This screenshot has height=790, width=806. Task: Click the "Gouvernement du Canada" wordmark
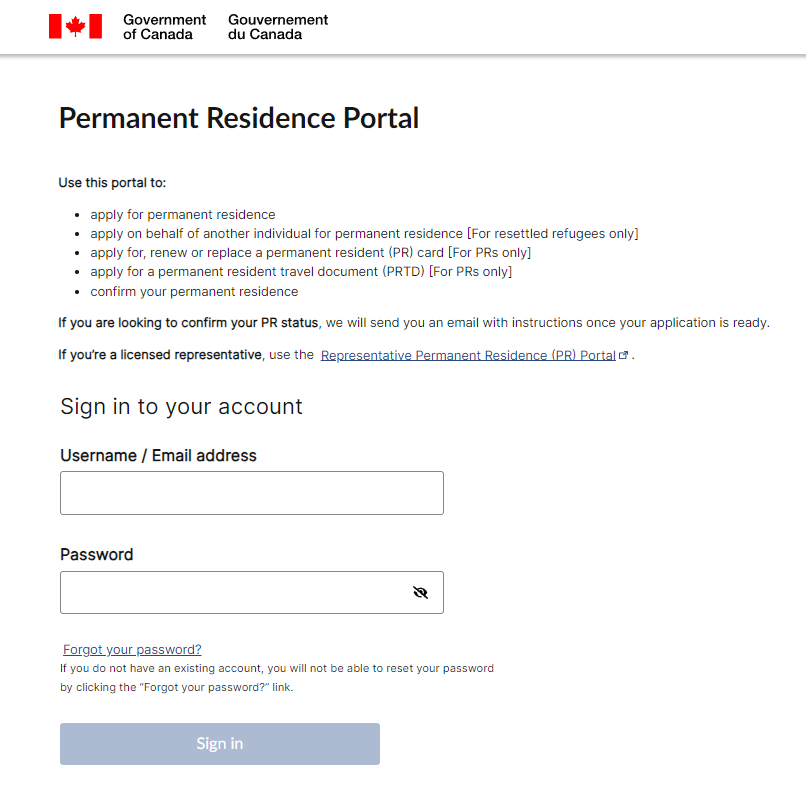[278, 27]
